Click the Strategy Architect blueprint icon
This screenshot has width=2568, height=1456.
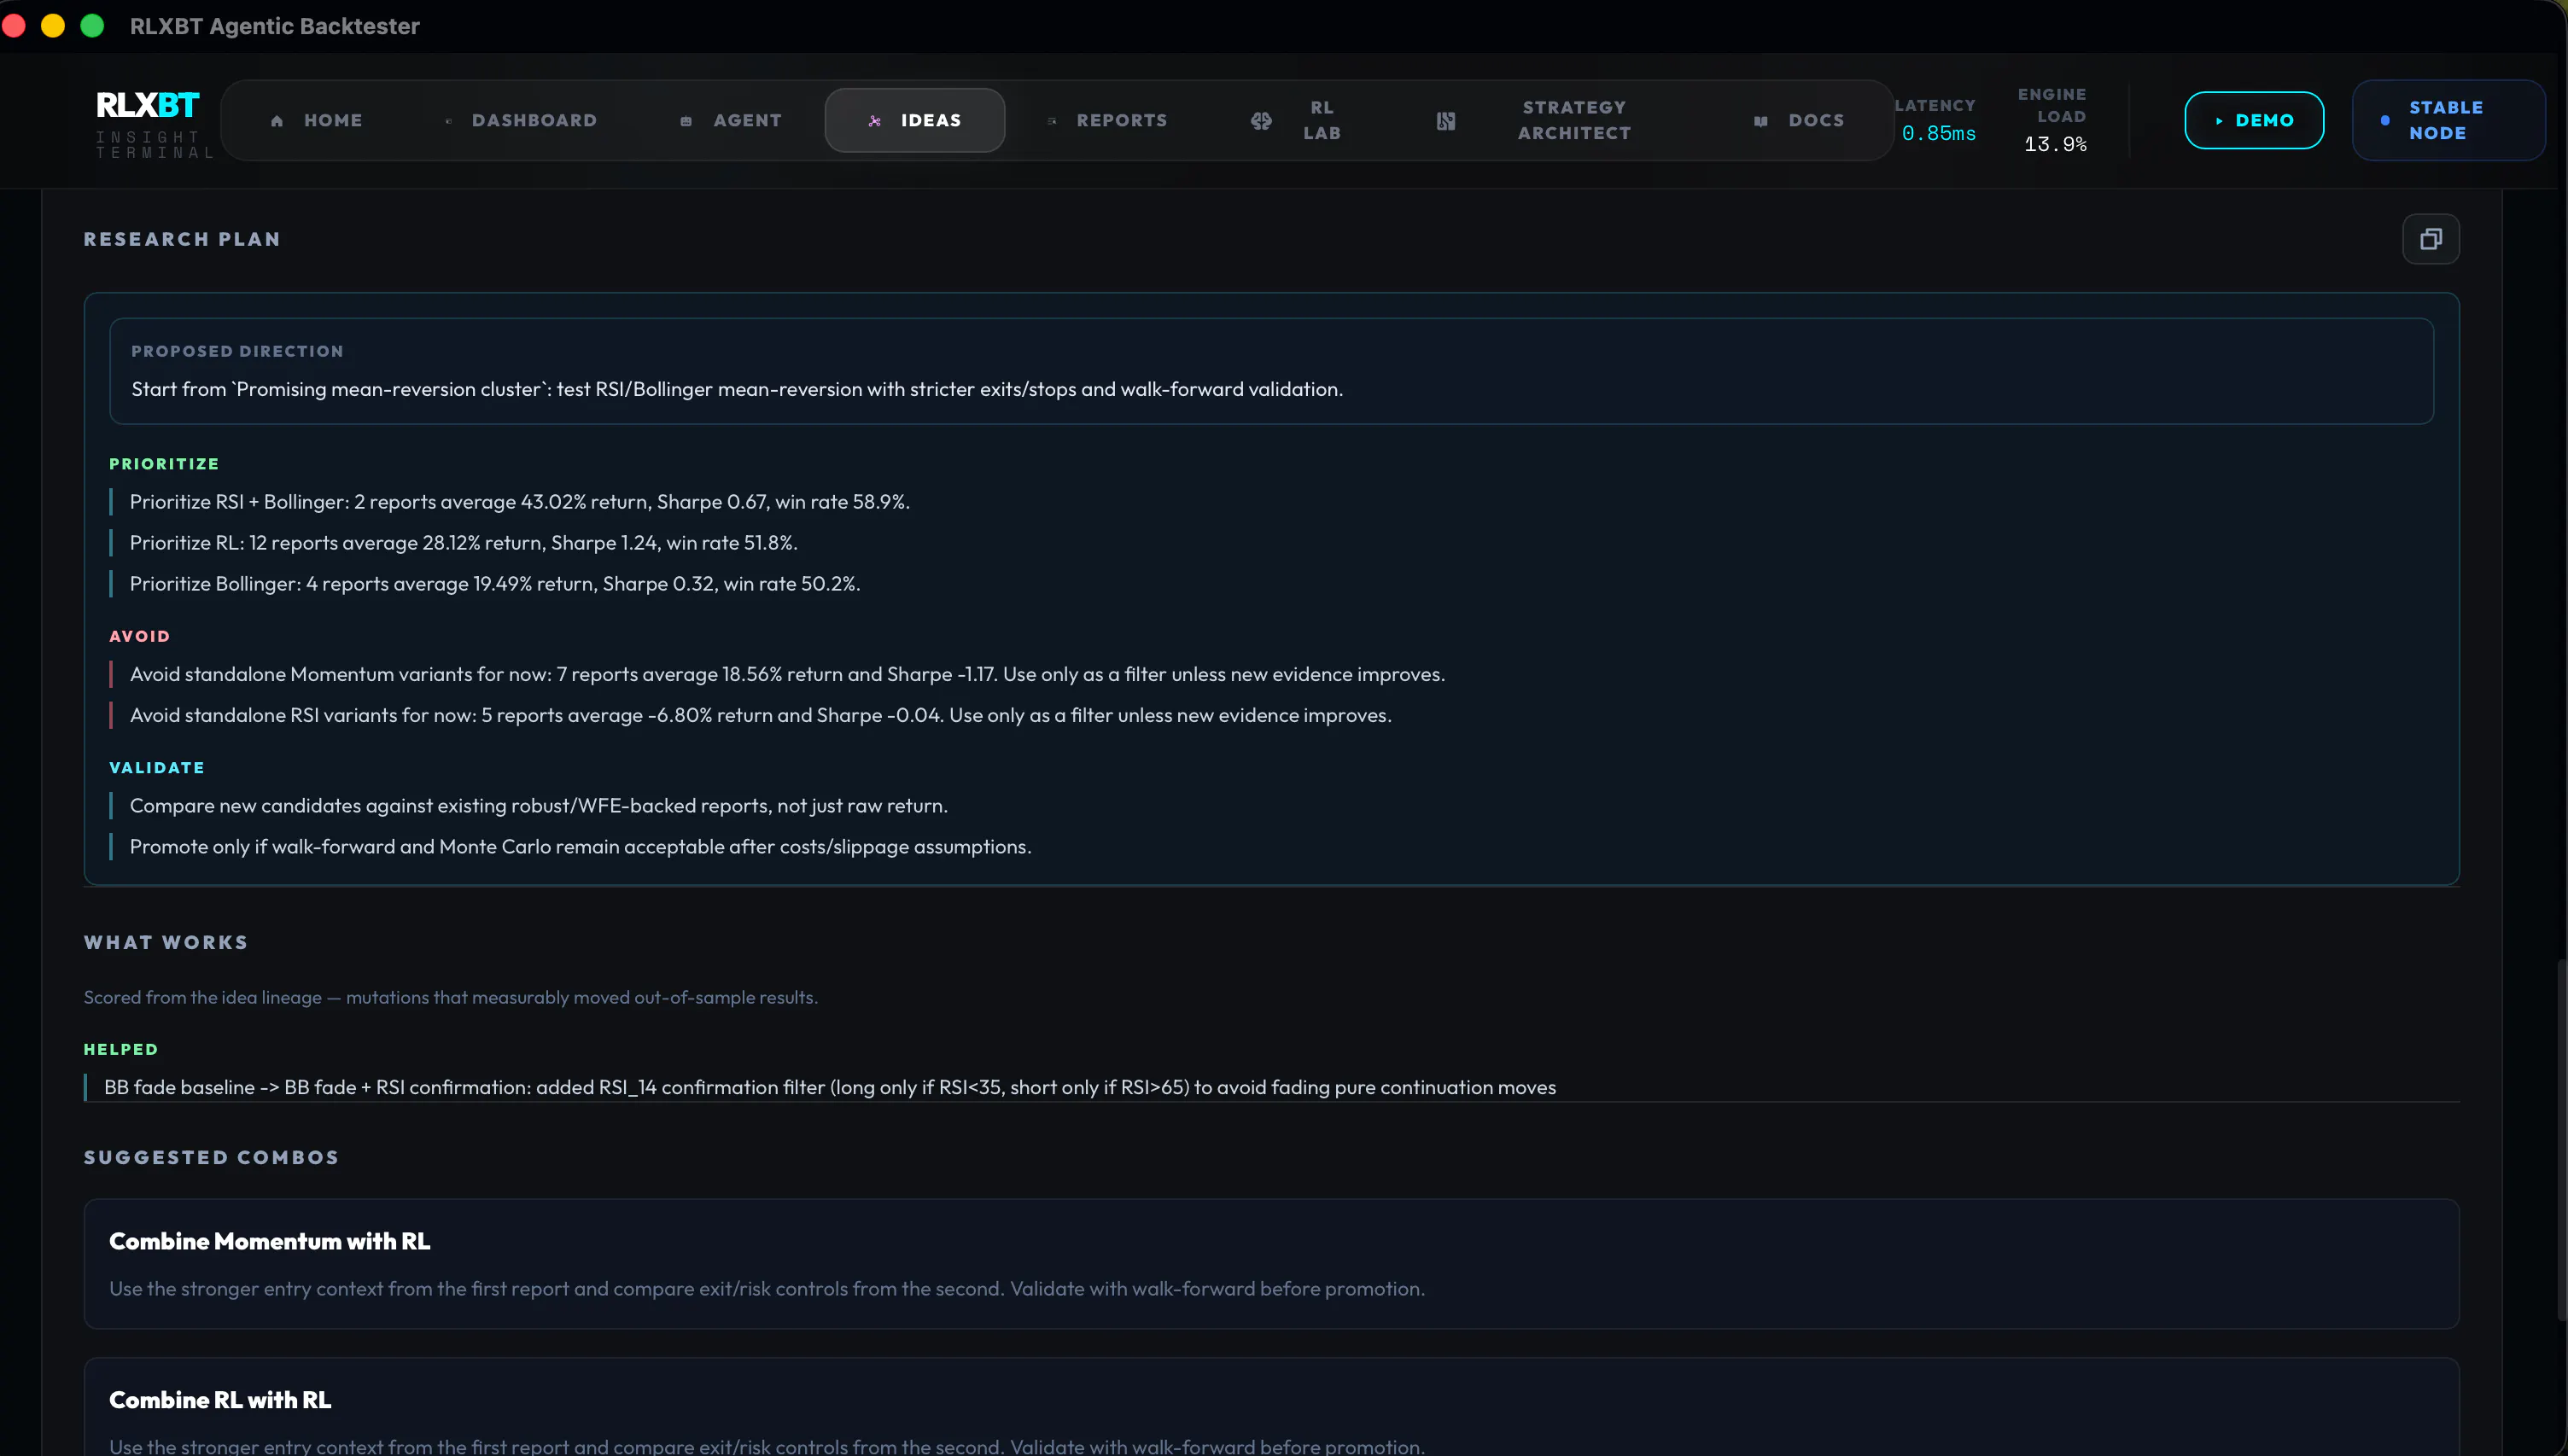[1446, 121]
